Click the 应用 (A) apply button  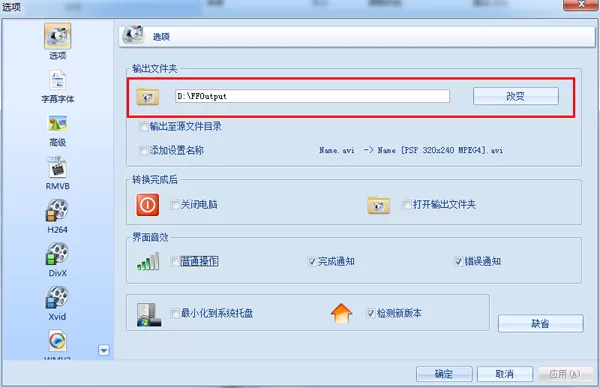point(565,374)
